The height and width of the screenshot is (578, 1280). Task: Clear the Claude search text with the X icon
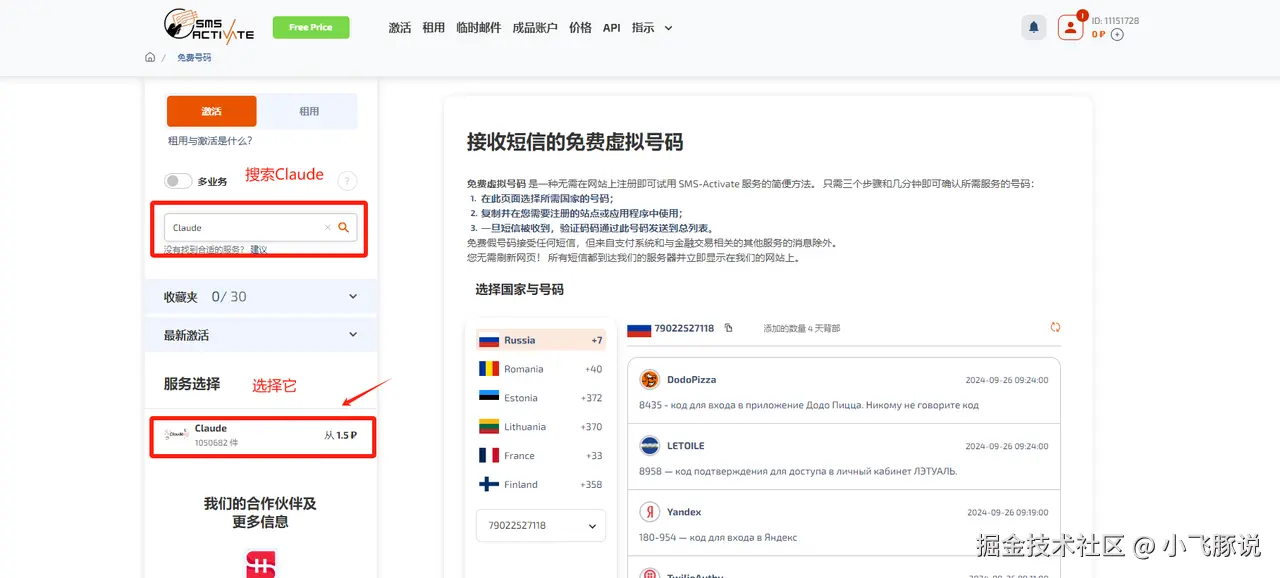(x=327, y=228)
